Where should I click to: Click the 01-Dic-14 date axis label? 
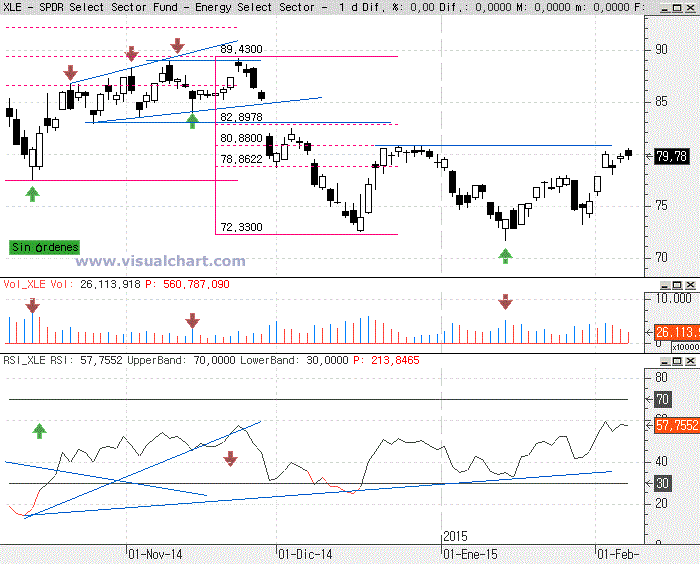pos(305,555)
